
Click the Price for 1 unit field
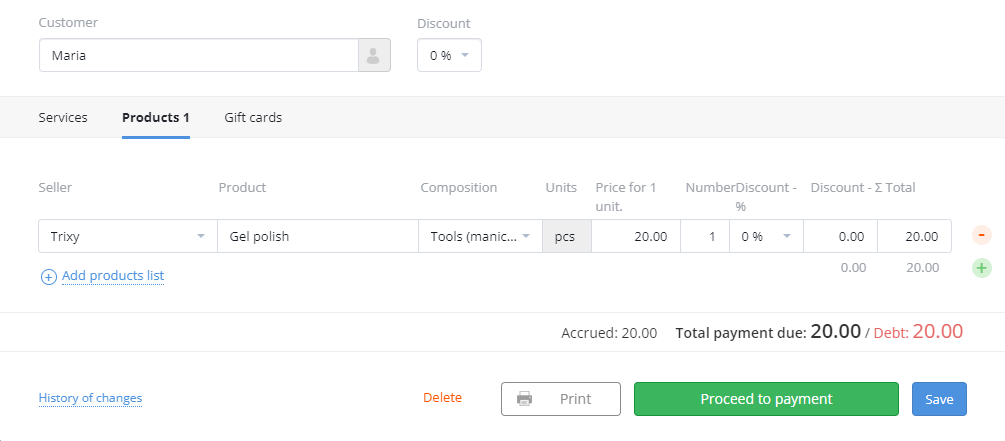click(x=636, y=236)
